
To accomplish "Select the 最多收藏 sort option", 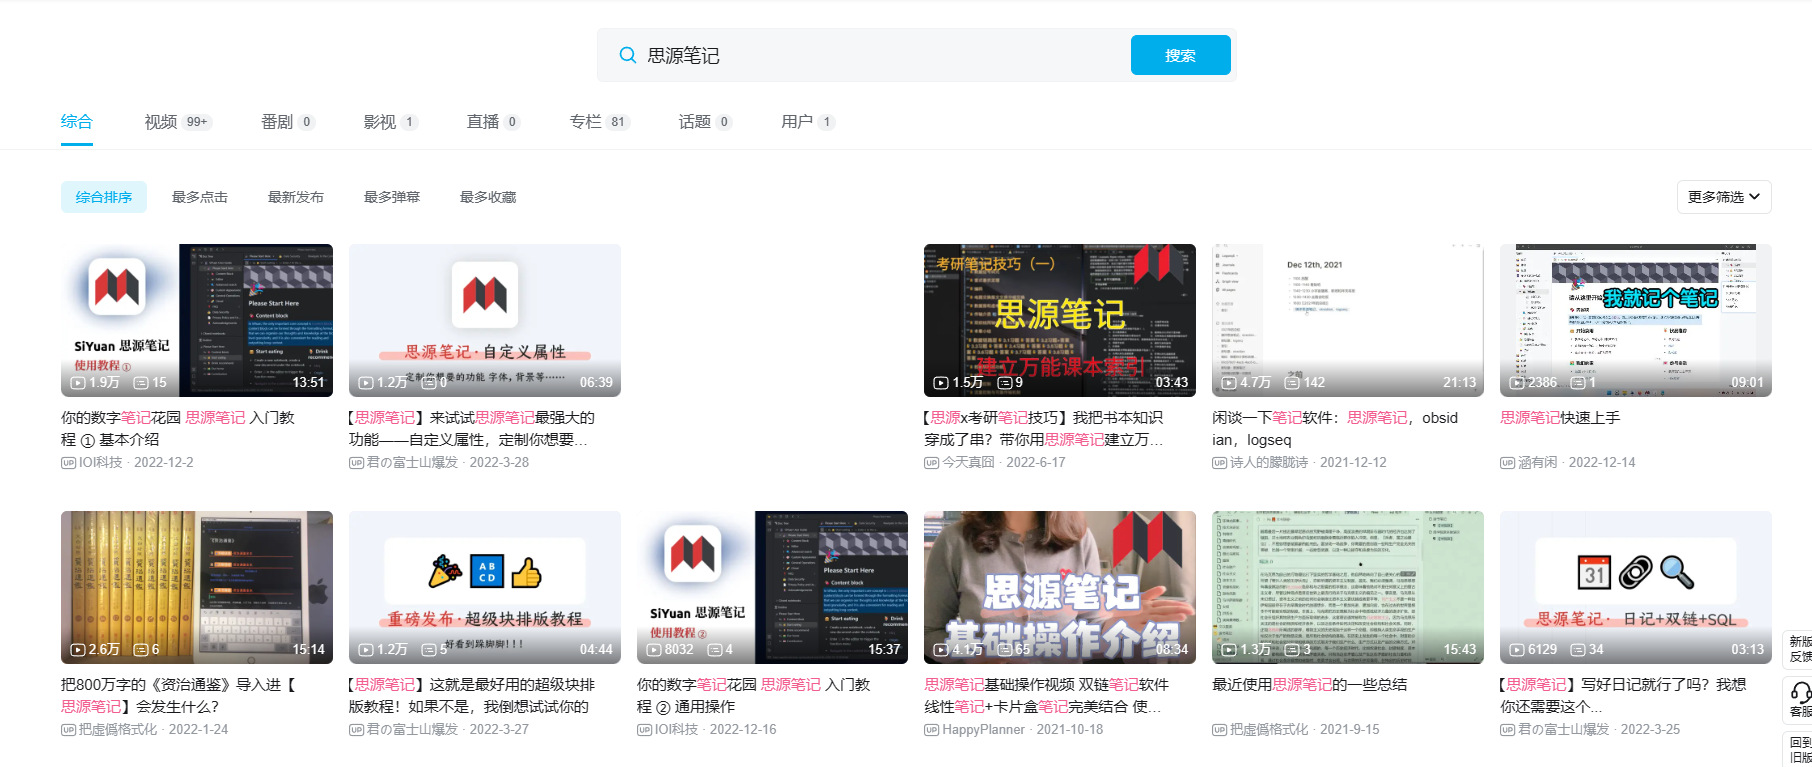I will click(x=488, y=197).
